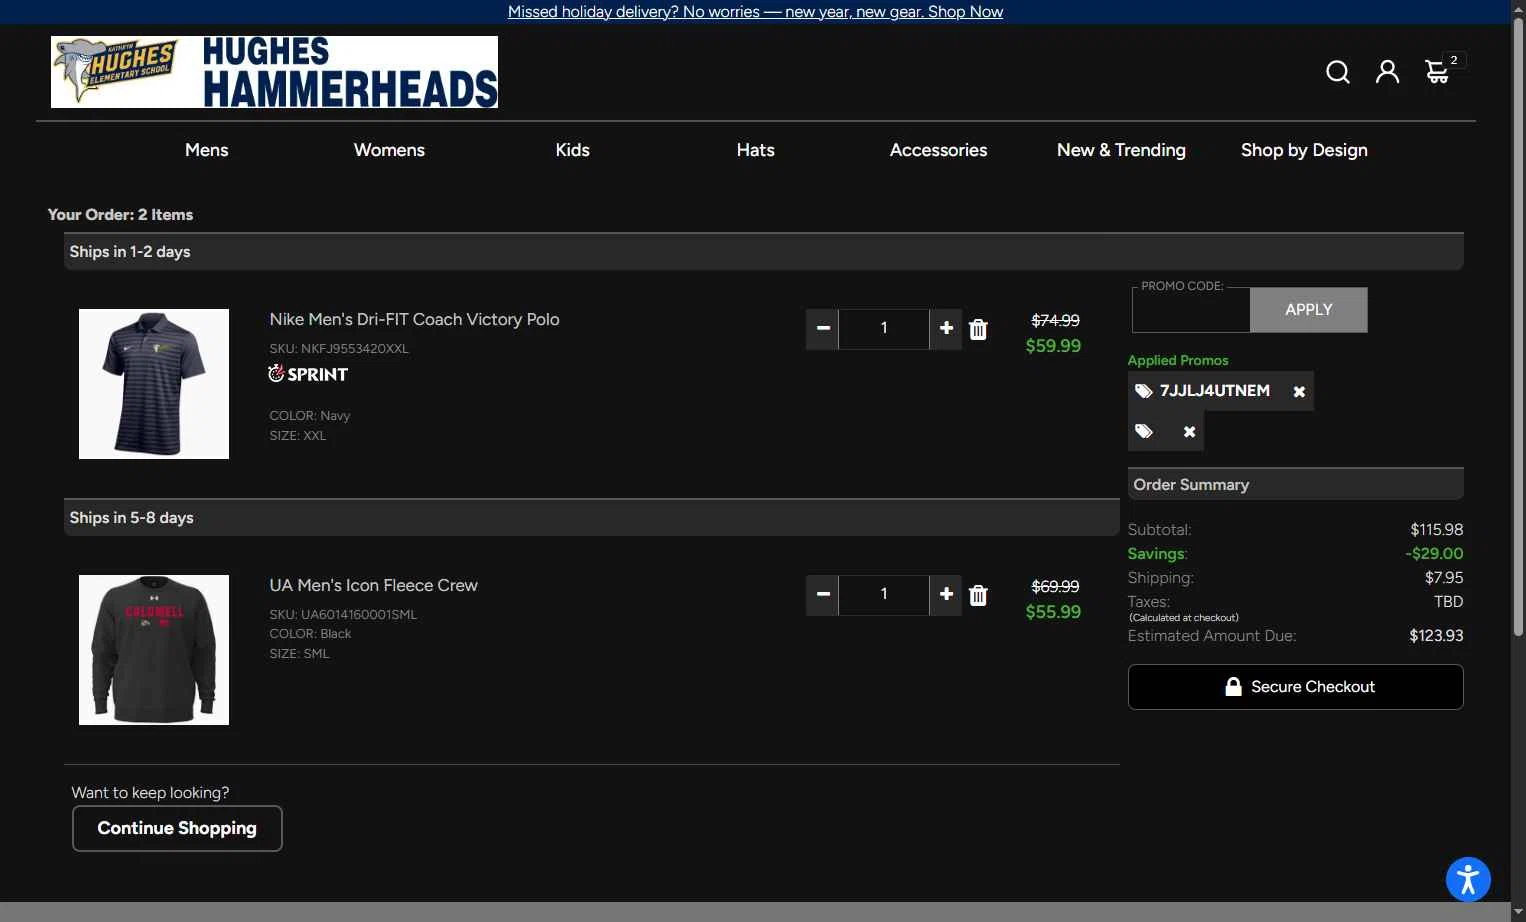Click the SKU: UA6014160001SML text
Screen dimensions: 1526x922
click(x=343, y=615)
